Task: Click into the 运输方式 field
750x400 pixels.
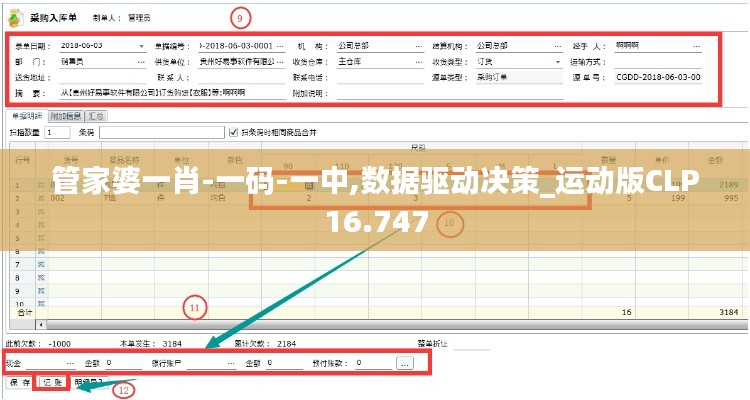Action: (658, 62)
